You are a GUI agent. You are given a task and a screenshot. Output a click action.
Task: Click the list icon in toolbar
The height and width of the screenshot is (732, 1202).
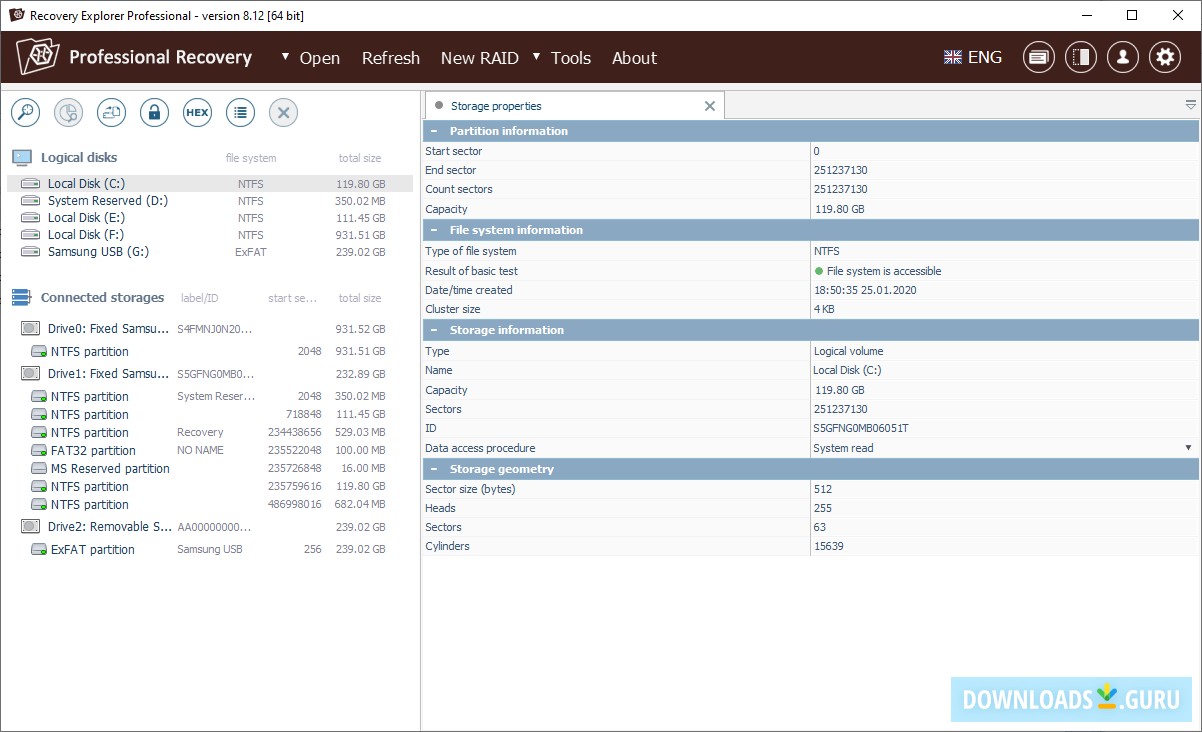click(x=240, y=113)
